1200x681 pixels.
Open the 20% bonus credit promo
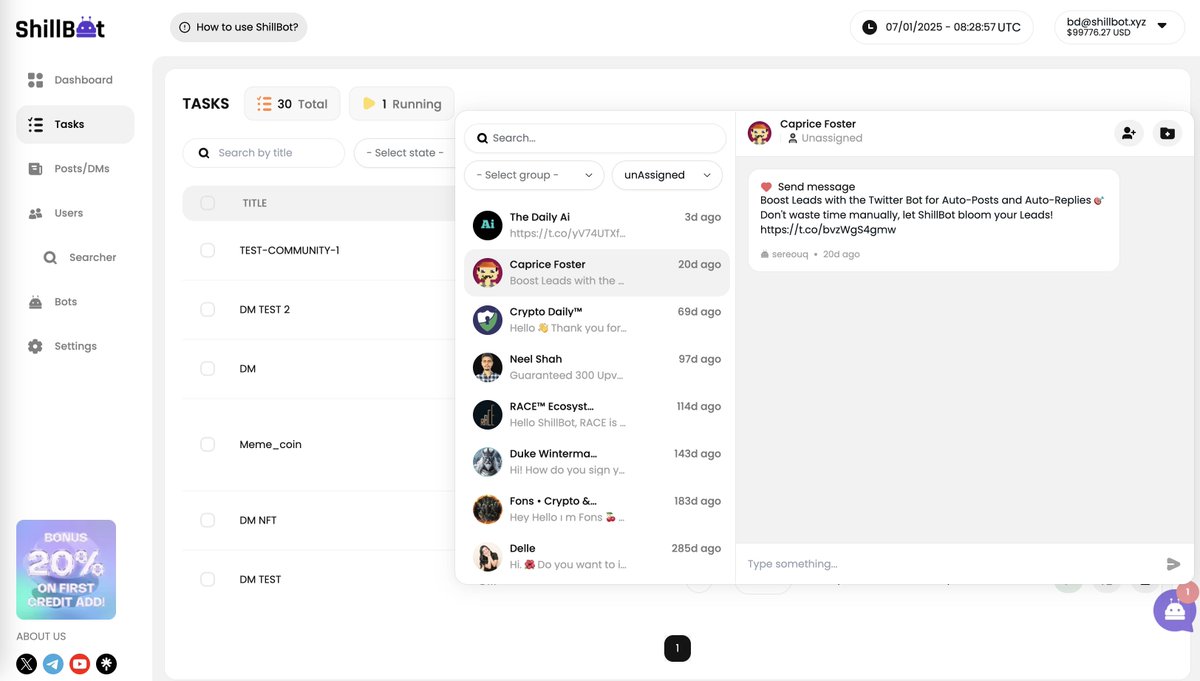click(x=65, y=569)
